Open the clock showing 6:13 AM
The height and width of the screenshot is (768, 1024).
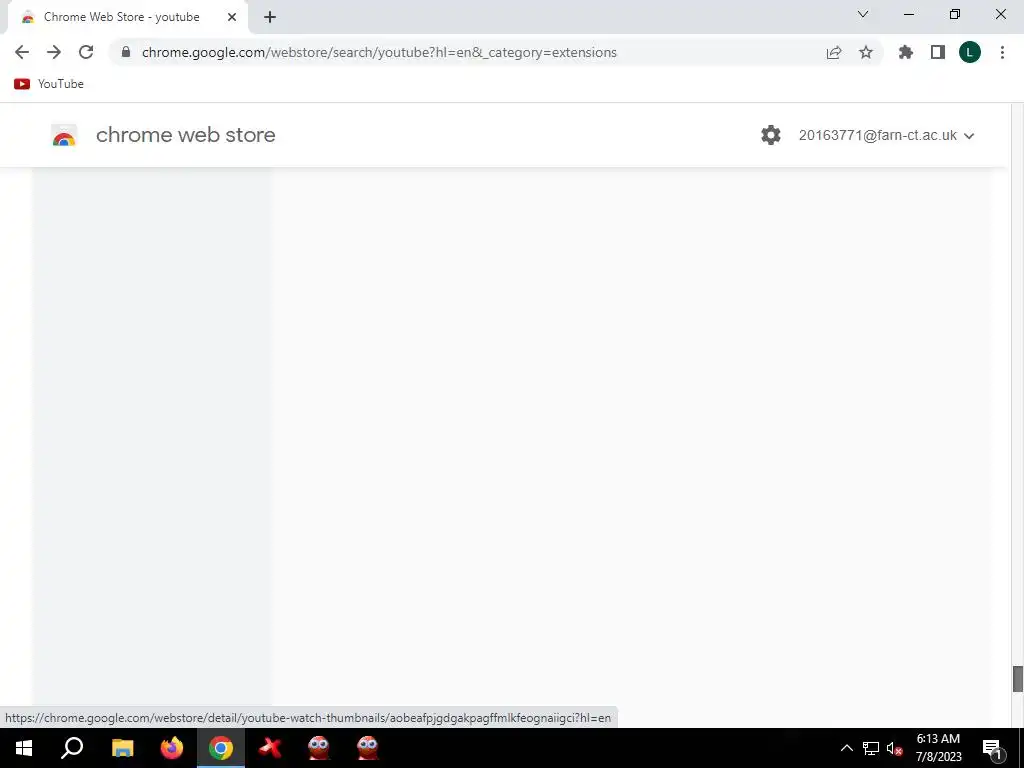point(938,748)
